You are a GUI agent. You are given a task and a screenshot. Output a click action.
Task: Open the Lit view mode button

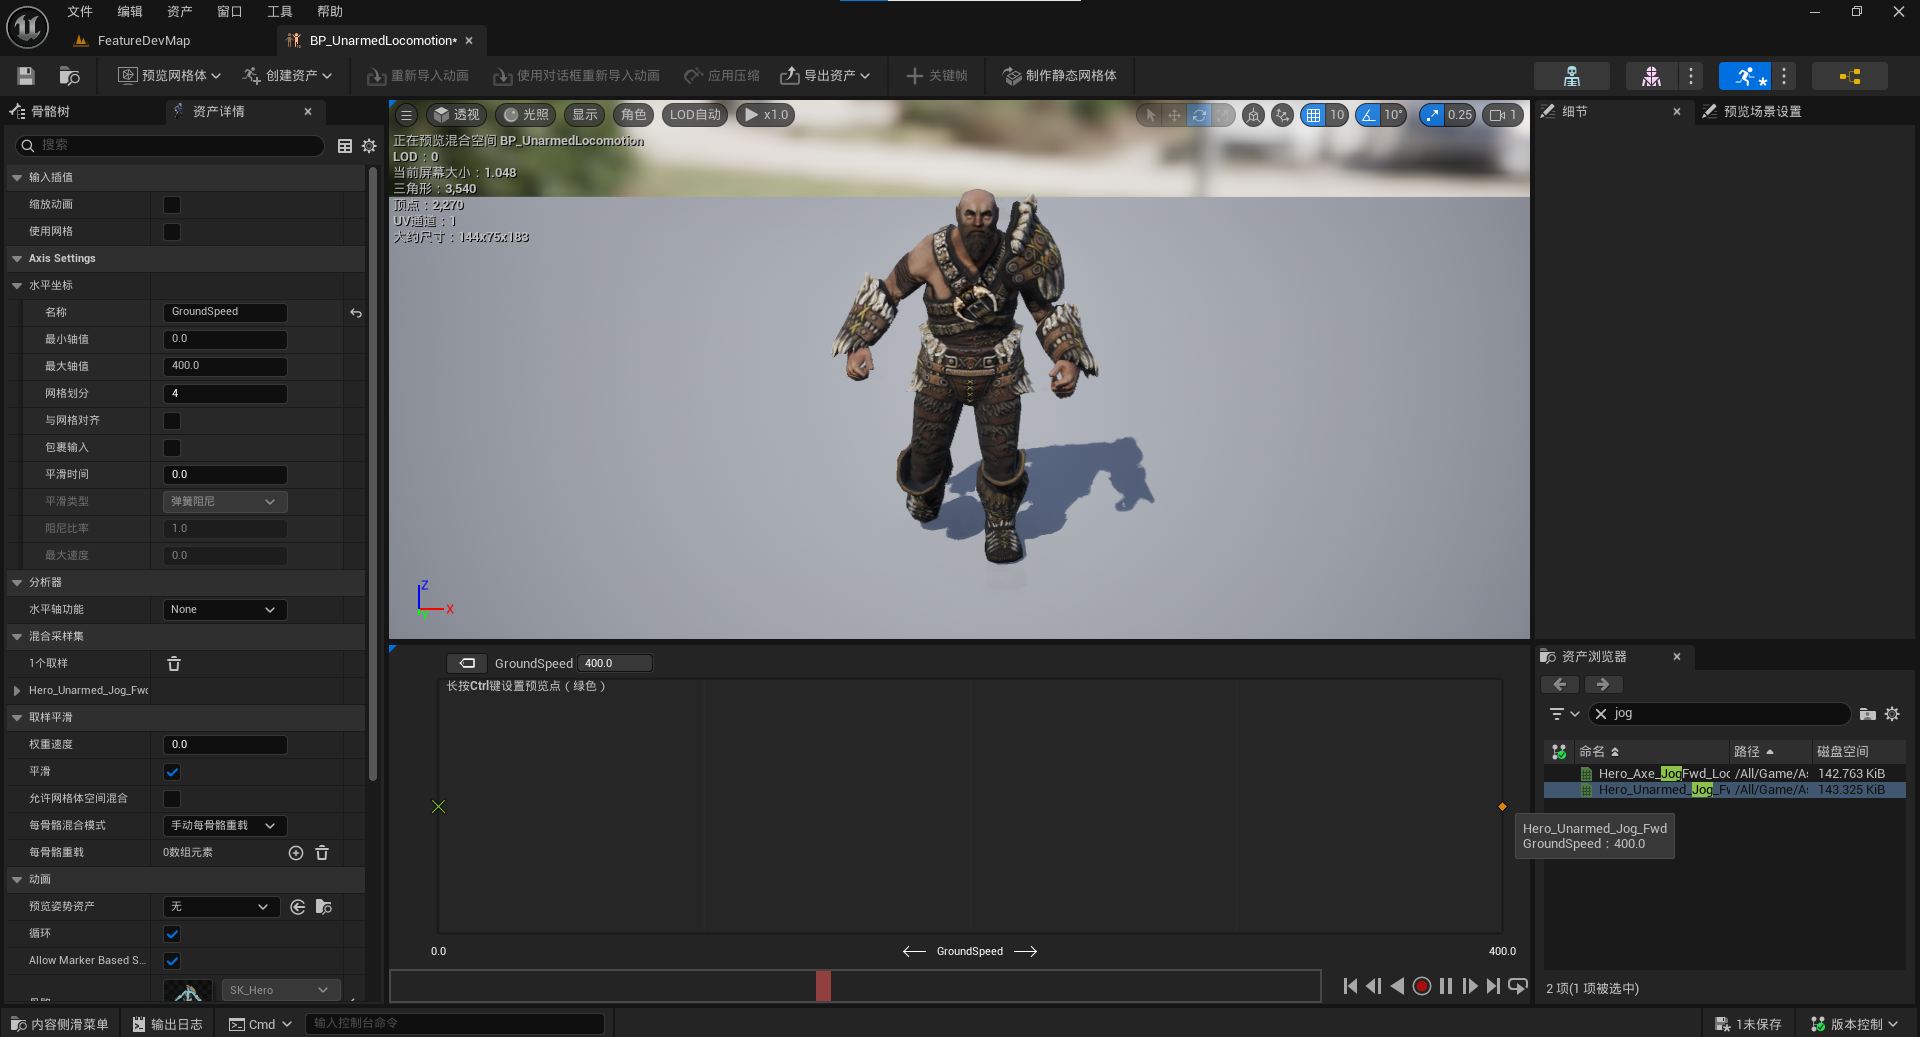[x=526, y=115]
